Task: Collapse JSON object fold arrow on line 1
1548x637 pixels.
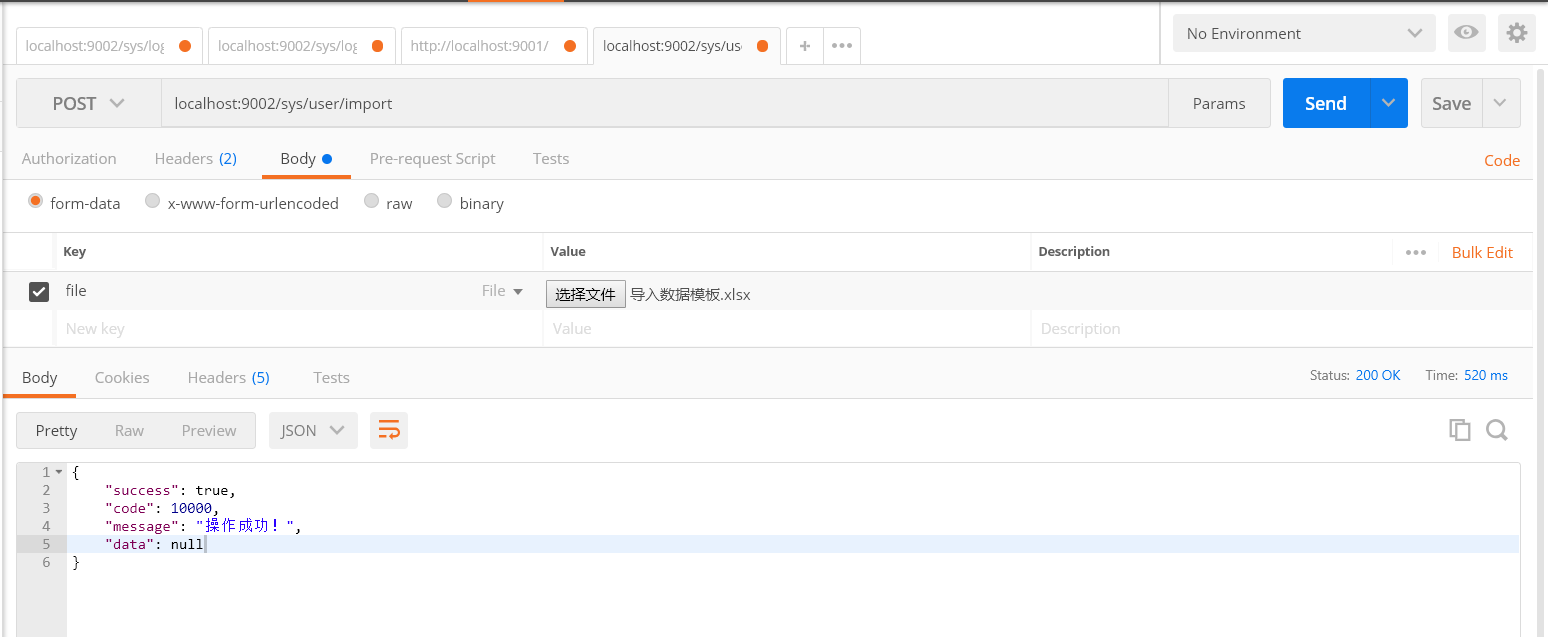Action: tap(59, 472)
